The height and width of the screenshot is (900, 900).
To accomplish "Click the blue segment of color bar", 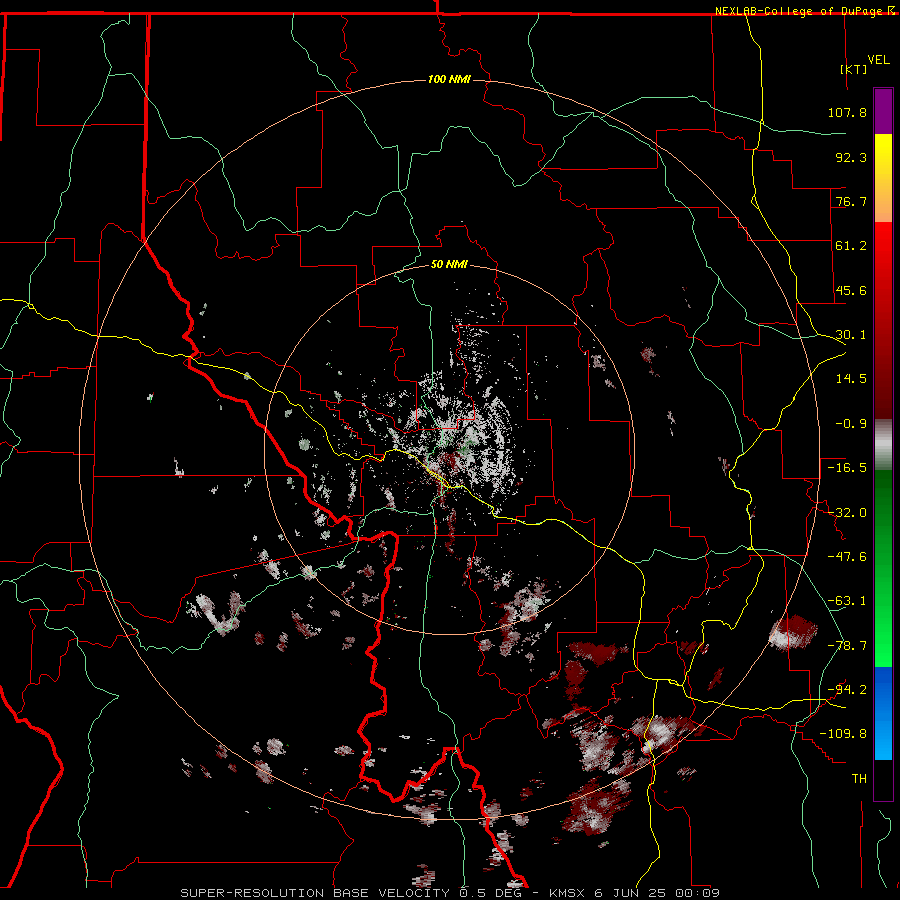I will tap(883, 713).
